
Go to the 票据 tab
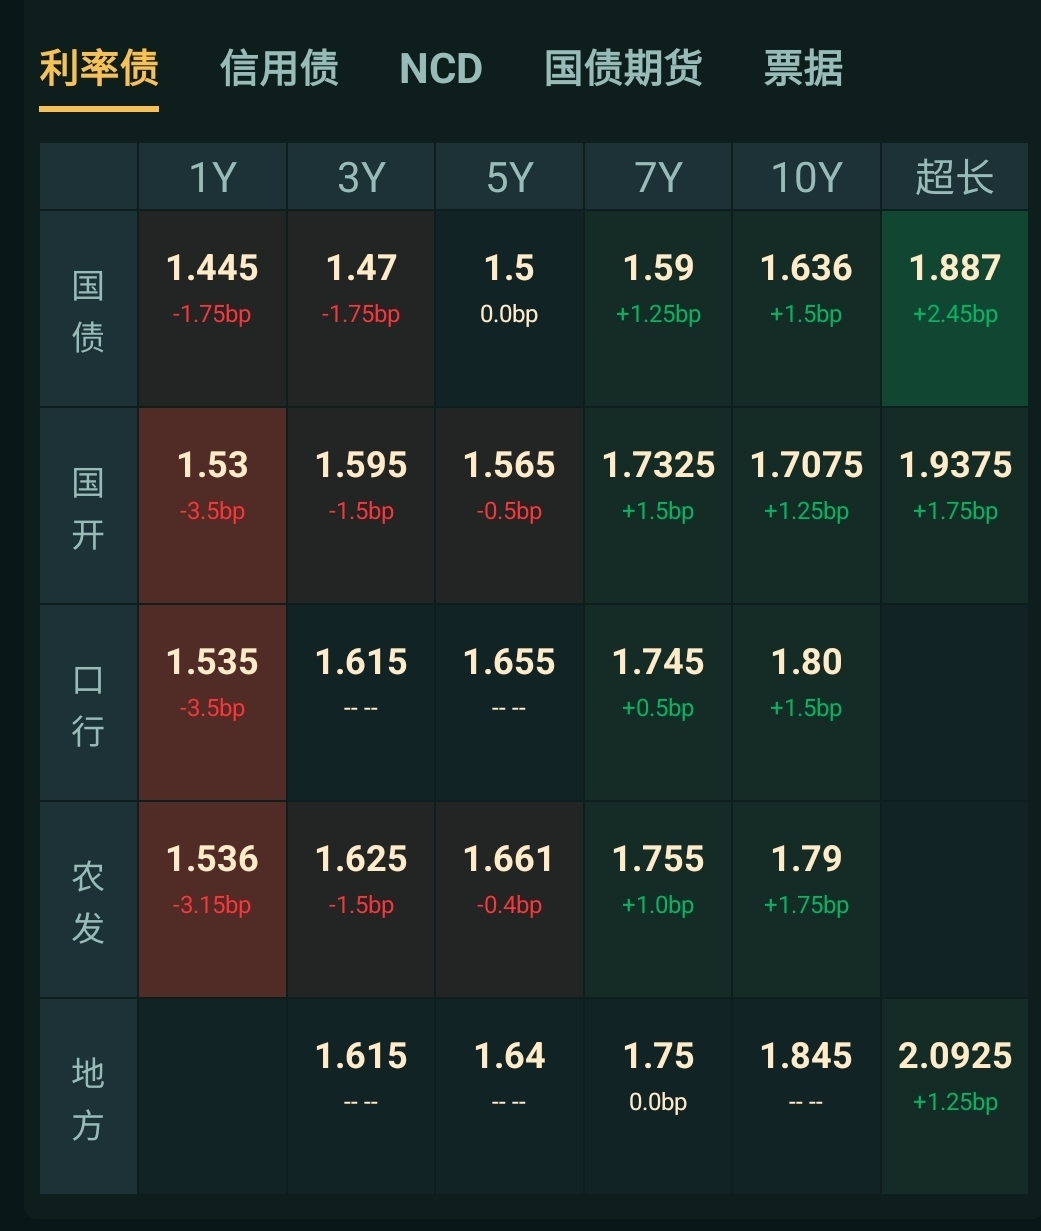coord(803,69)
